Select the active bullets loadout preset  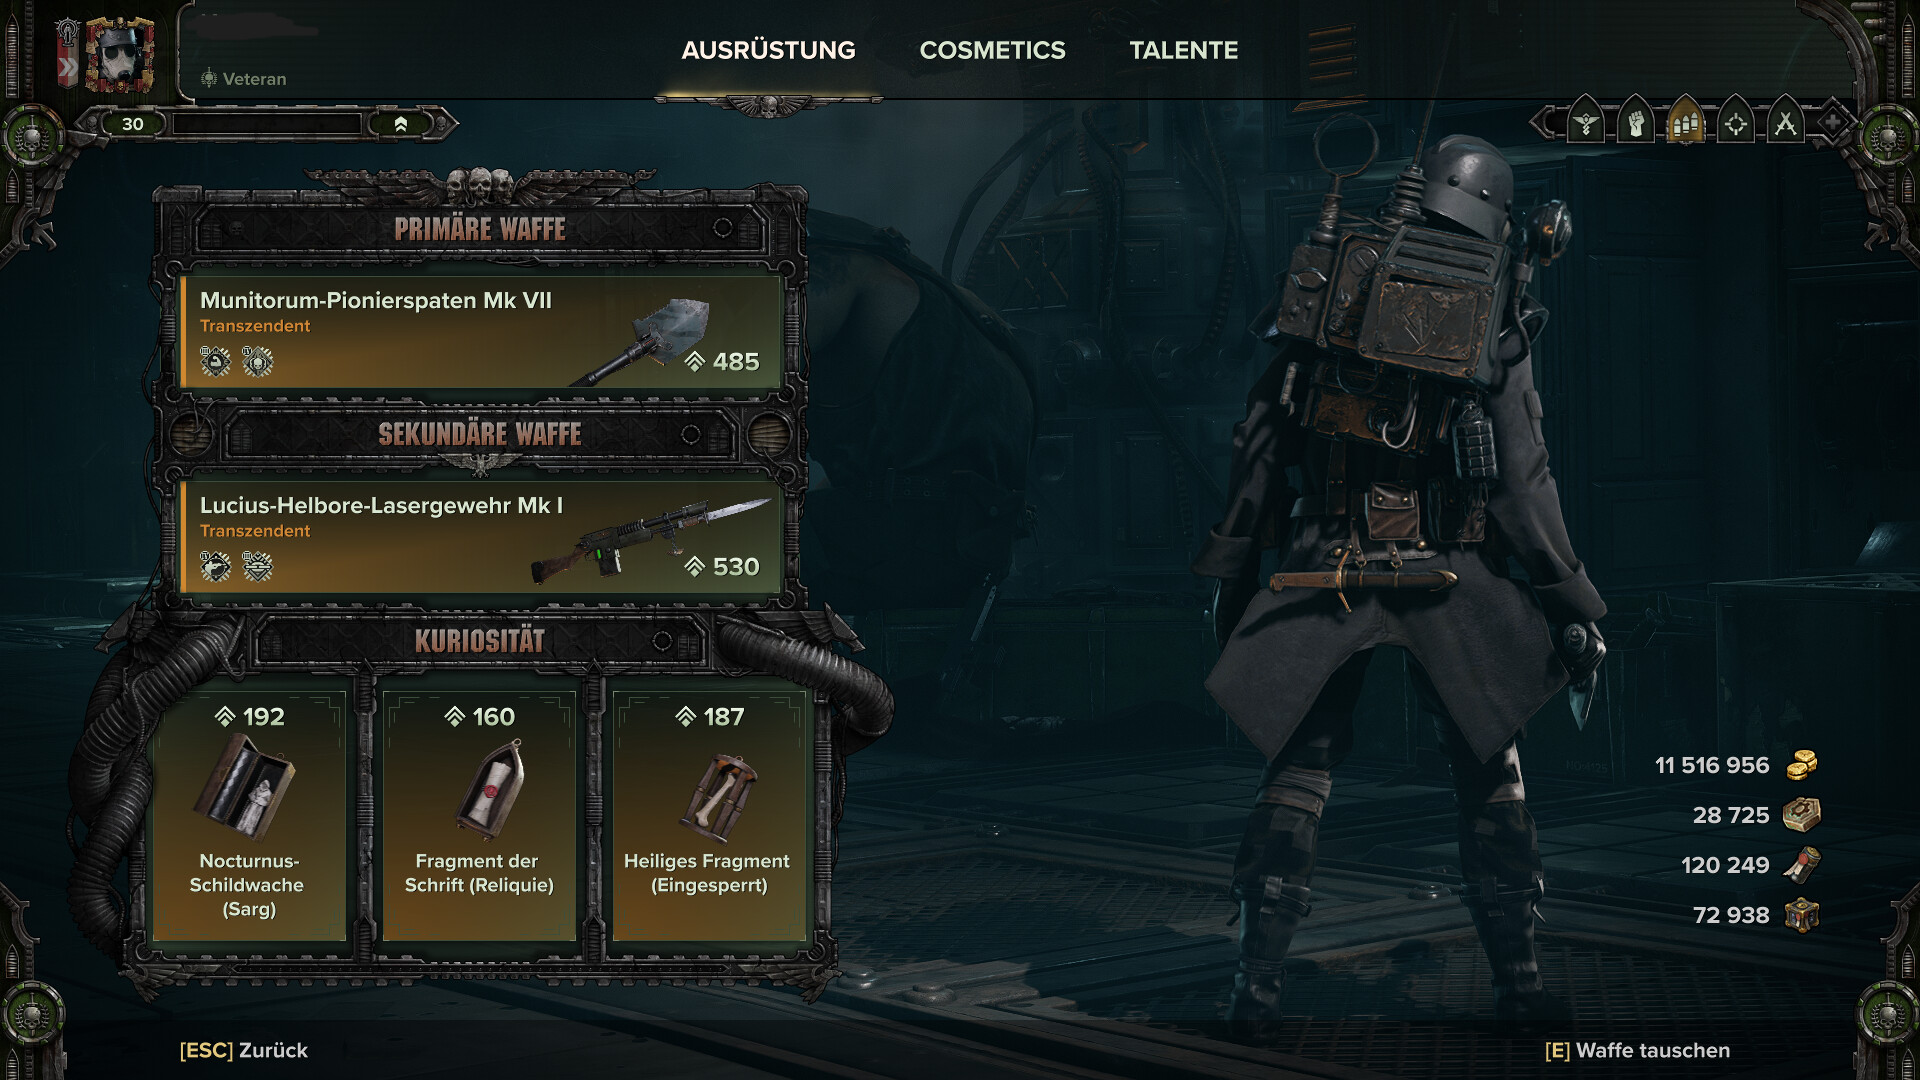(x=1686, y=123)
